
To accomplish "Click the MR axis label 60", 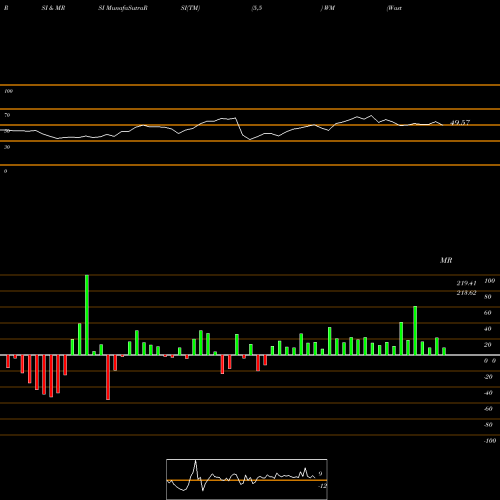I will (x=488, y=313).
